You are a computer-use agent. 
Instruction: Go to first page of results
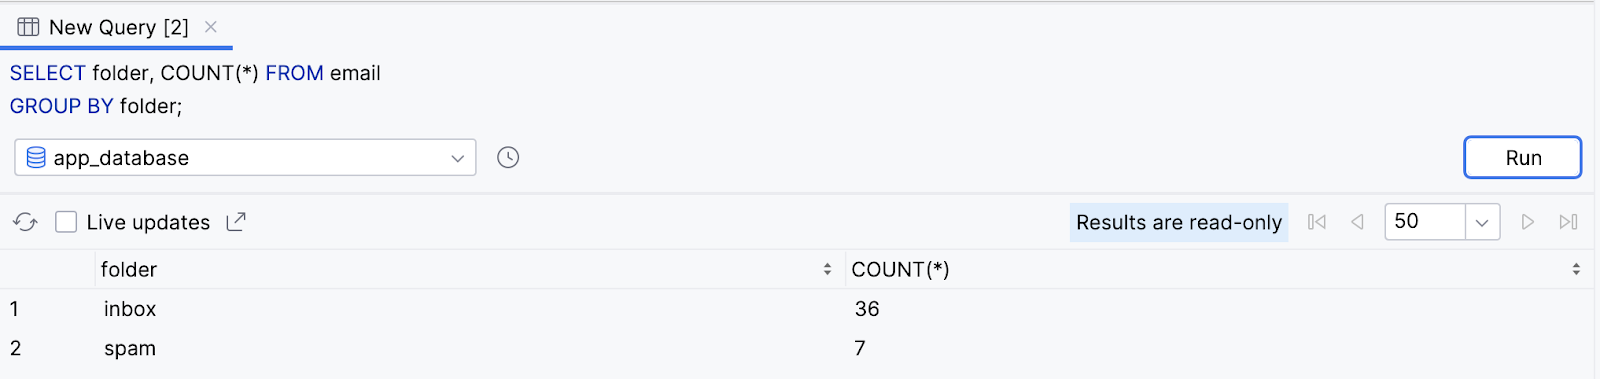coord(1317,222)
